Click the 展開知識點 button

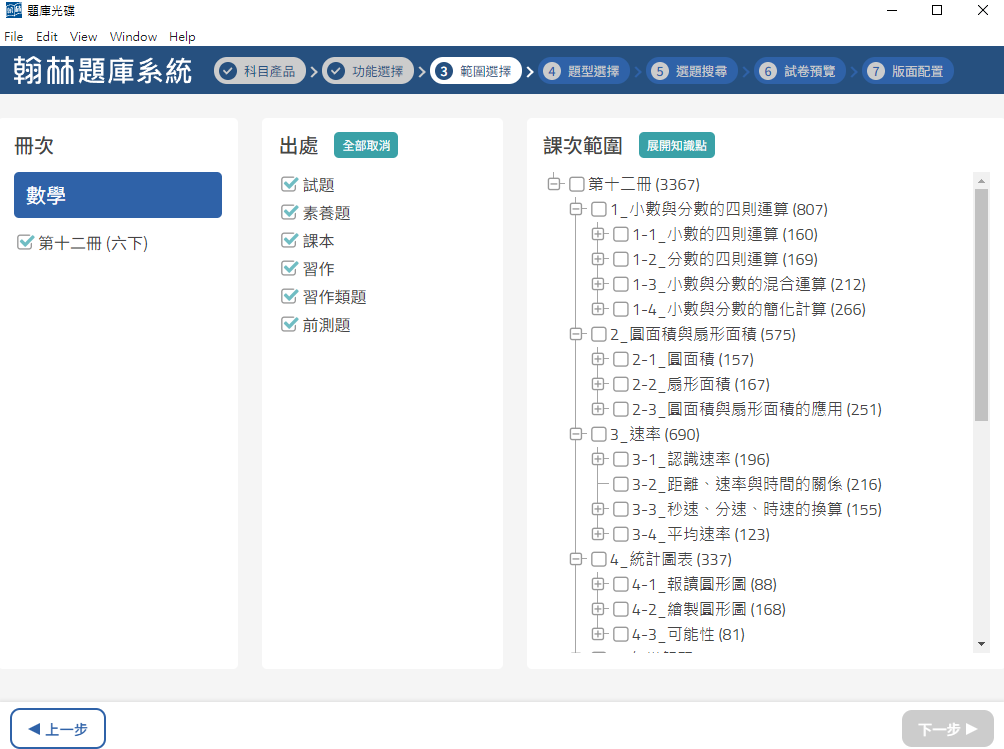coord(676,145)
